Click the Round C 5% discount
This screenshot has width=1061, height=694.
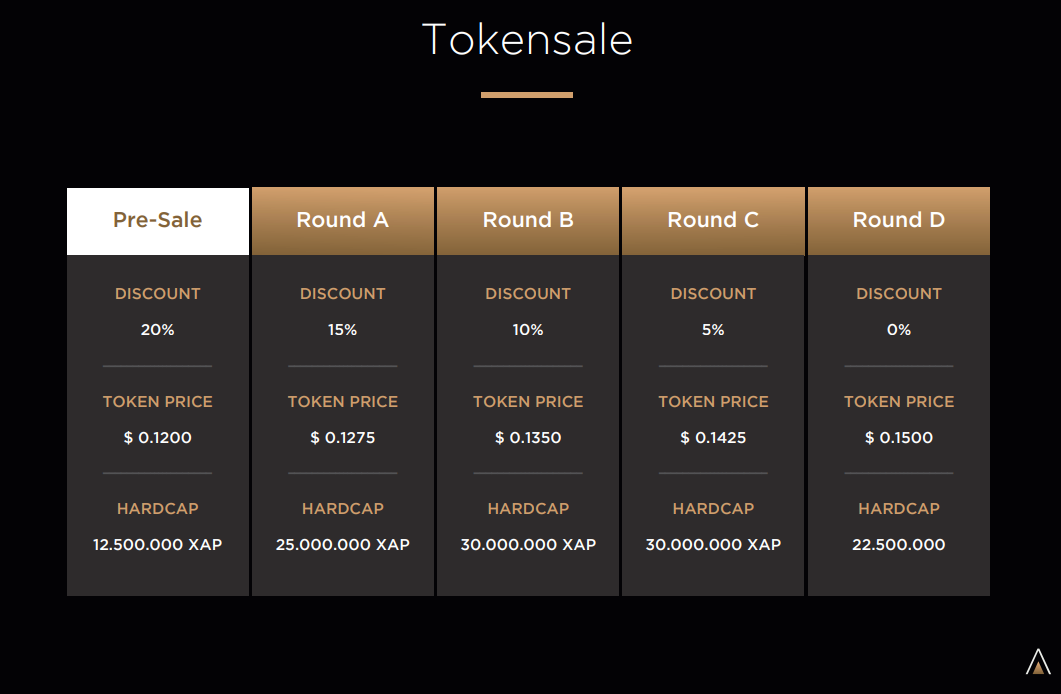coord(713,329)
